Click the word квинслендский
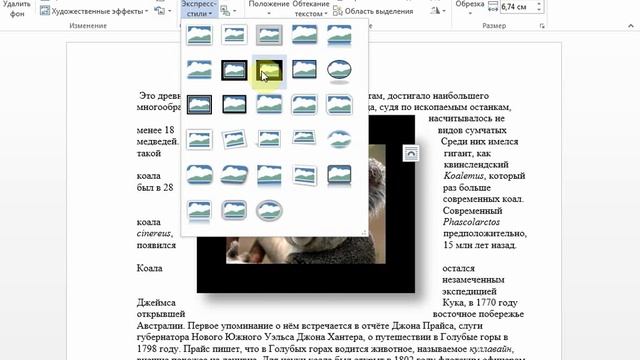 tap(476, 164)
